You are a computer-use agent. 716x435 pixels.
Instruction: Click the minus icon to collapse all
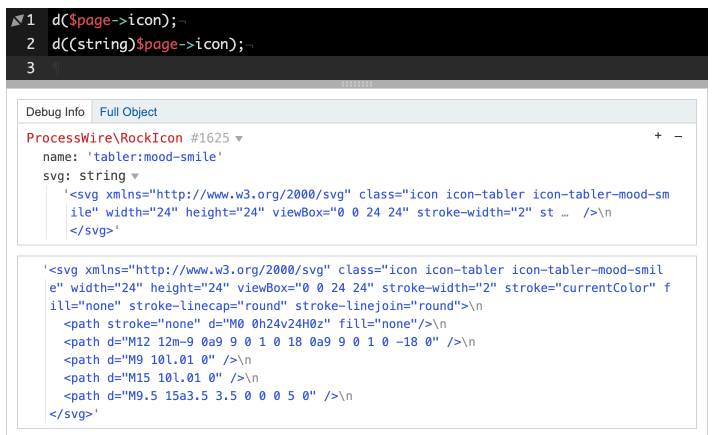(678, 137)
